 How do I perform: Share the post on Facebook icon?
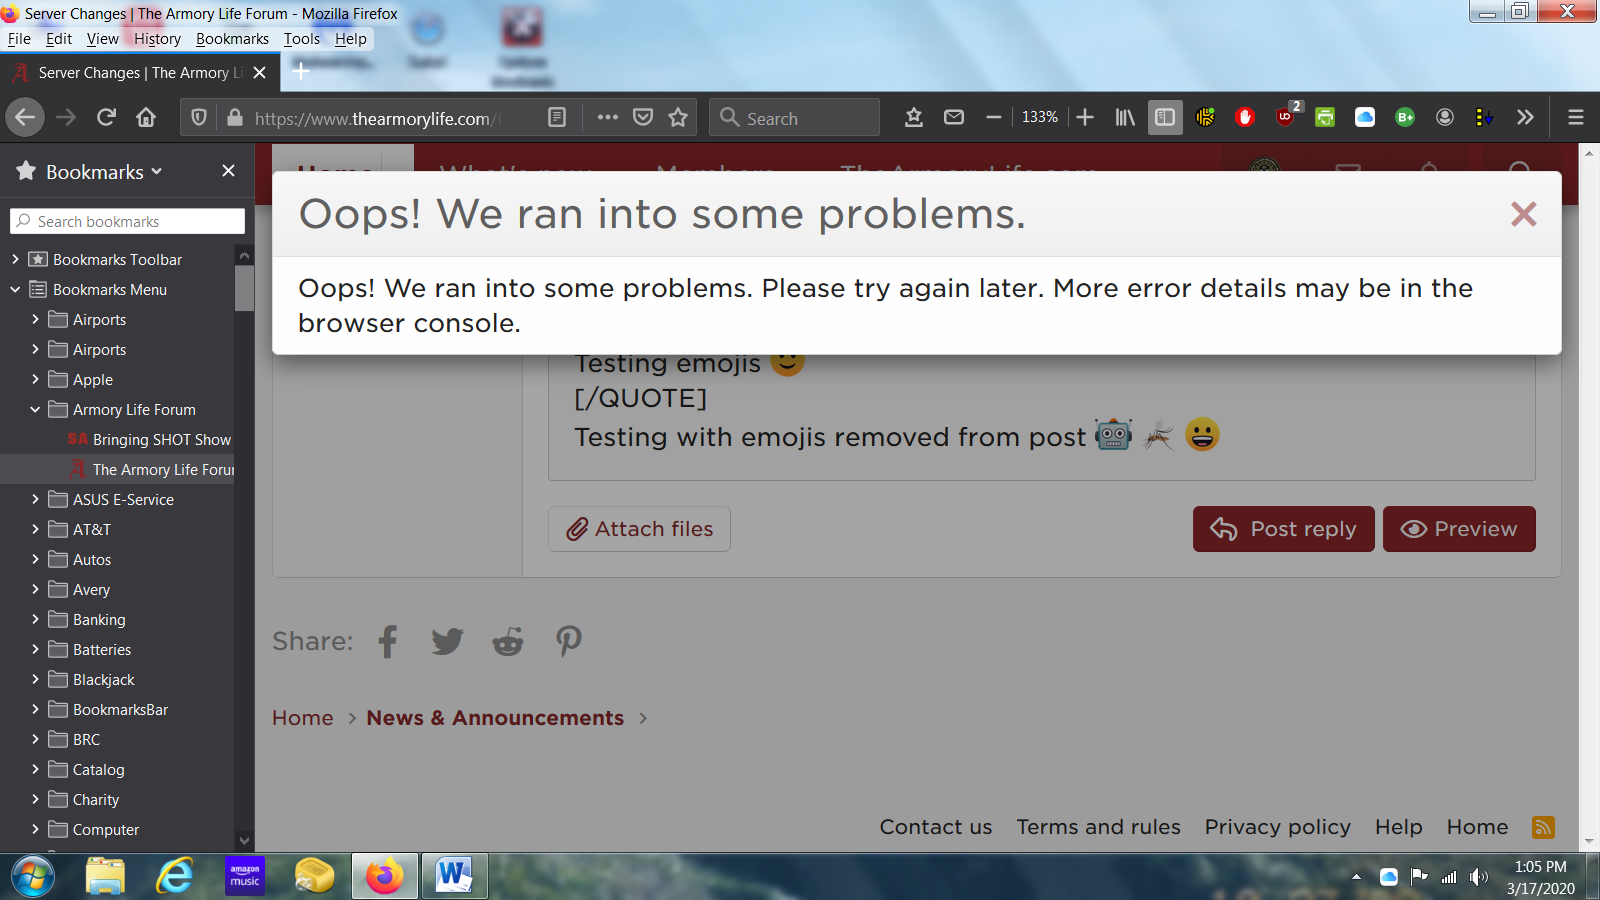click(388, 641)
